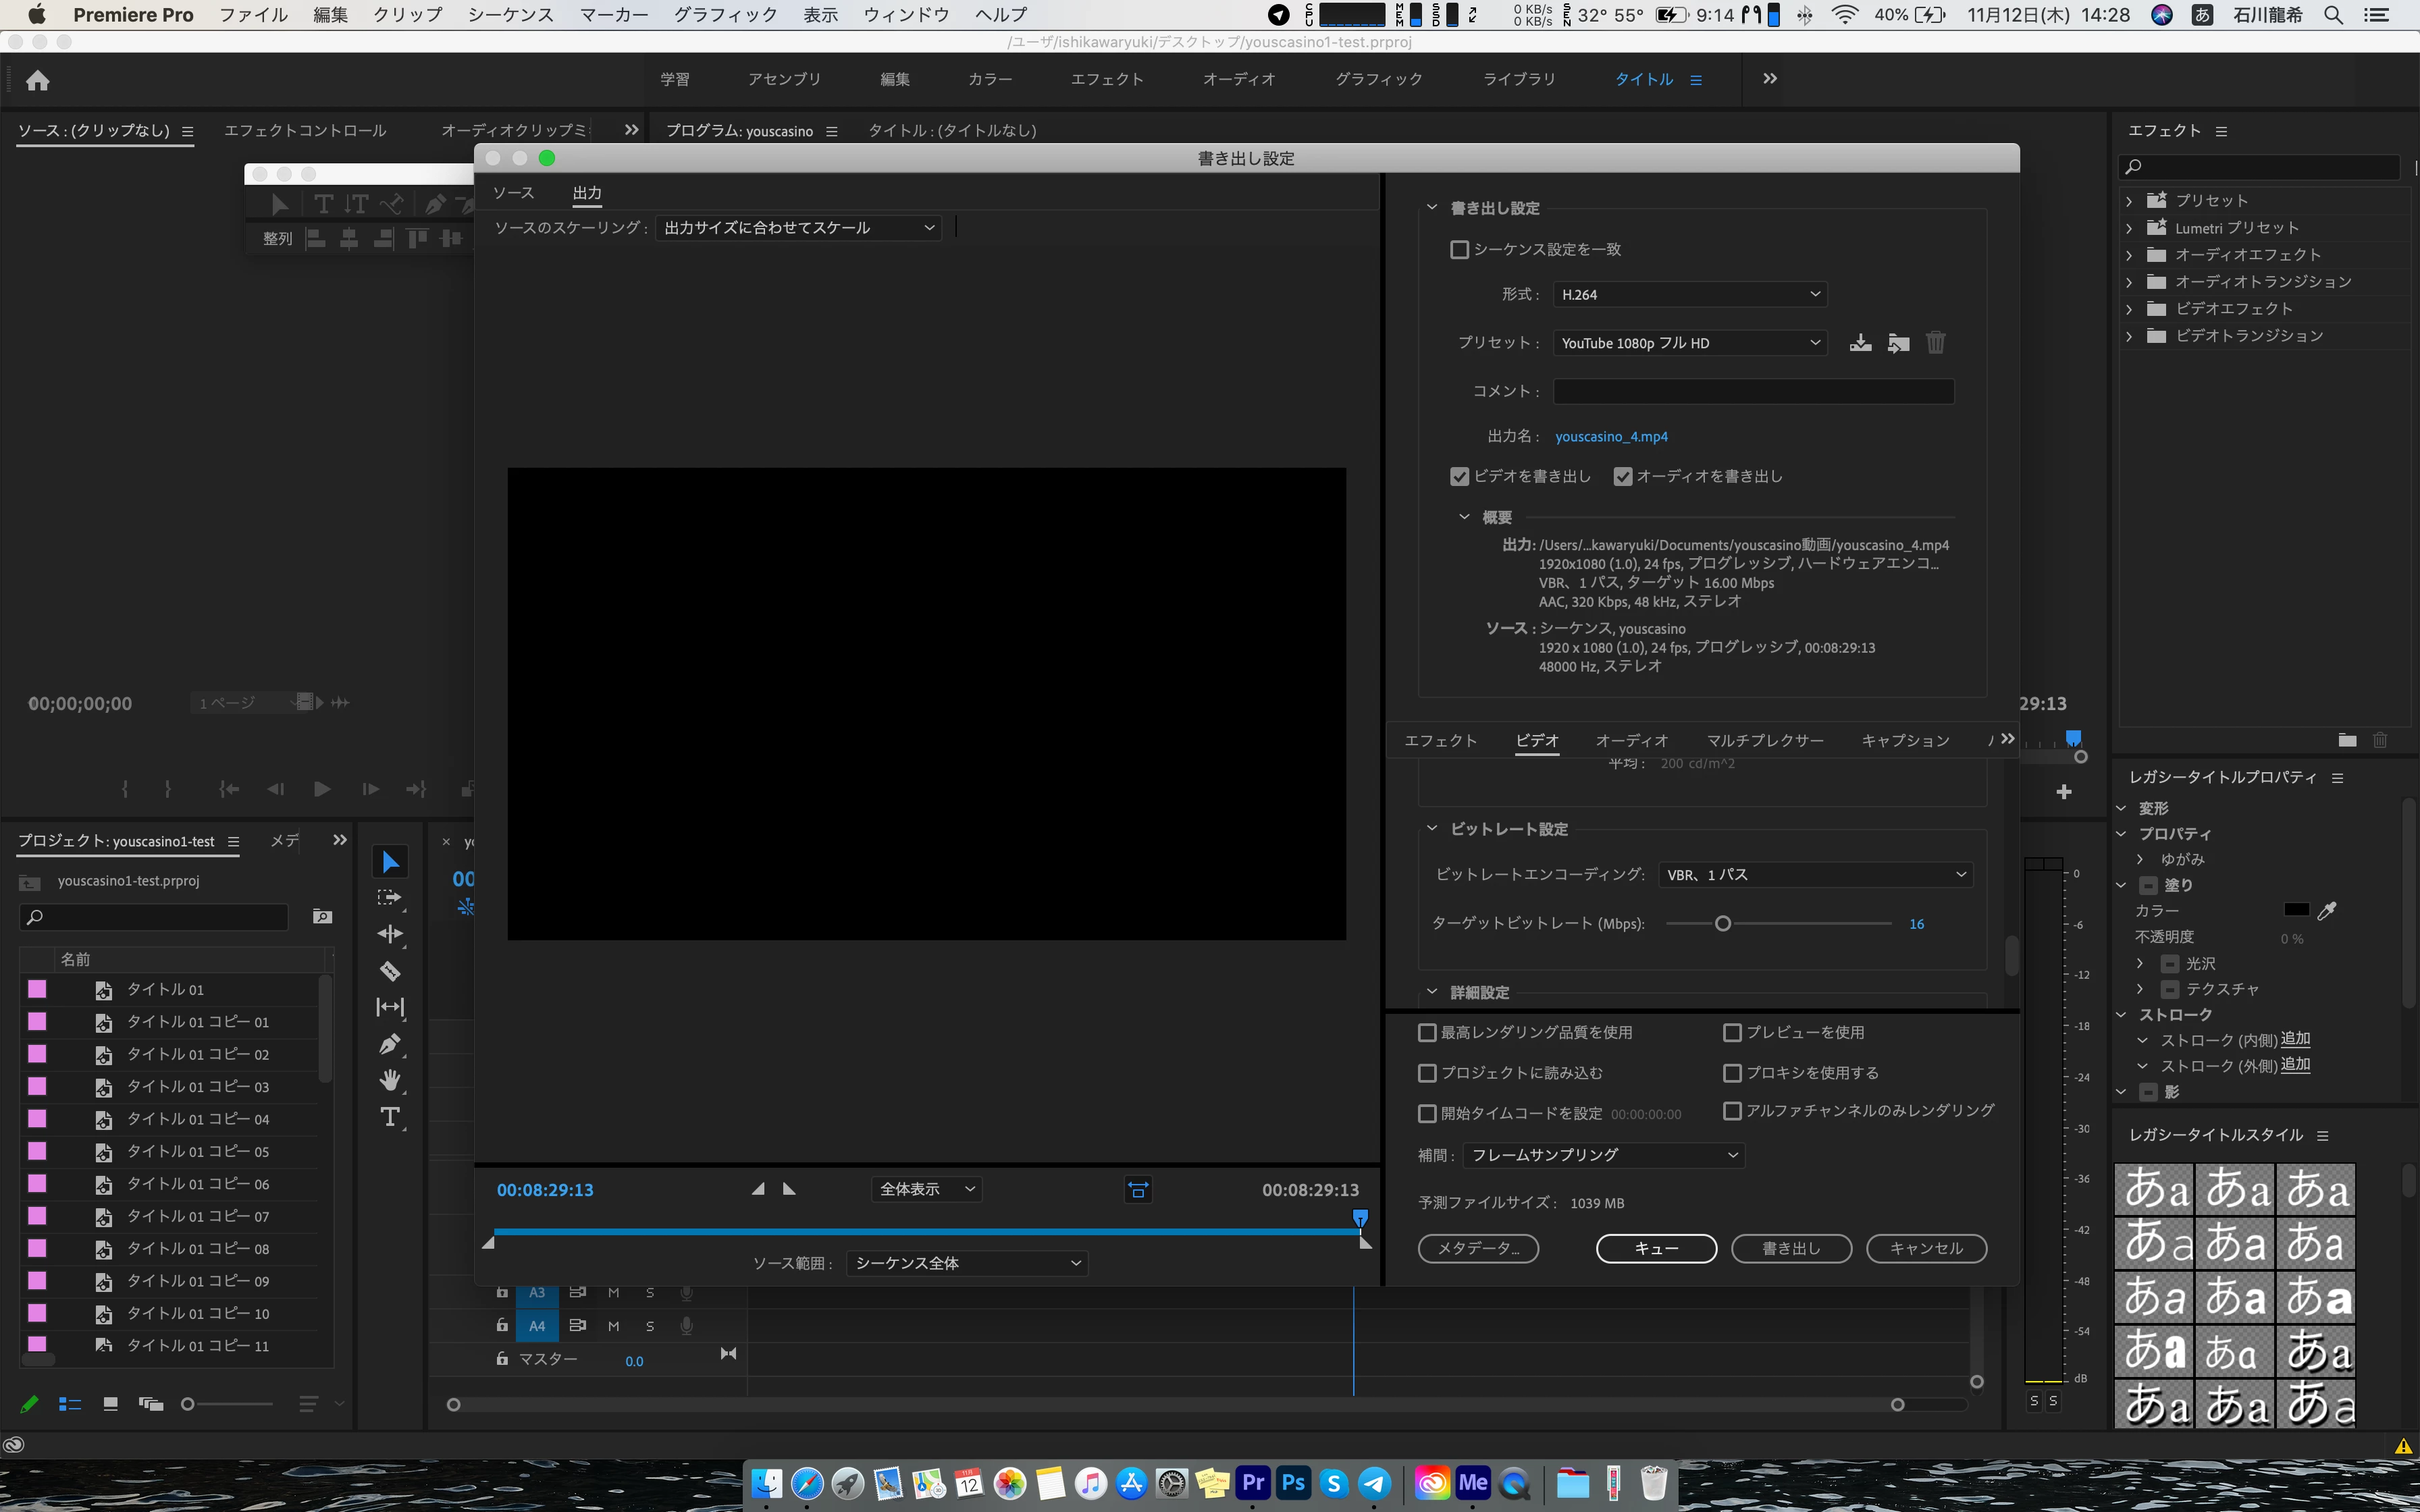This screenshot has height=1512, width=2420.
Task: Expand the Video Effects folder
Action: click(x=2129, y=309)
